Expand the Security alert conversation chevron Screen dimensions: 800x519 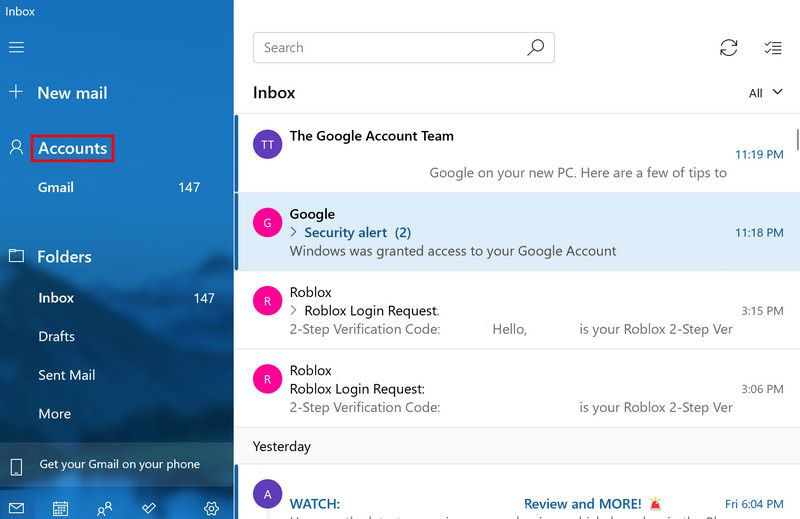coord(293,232)
